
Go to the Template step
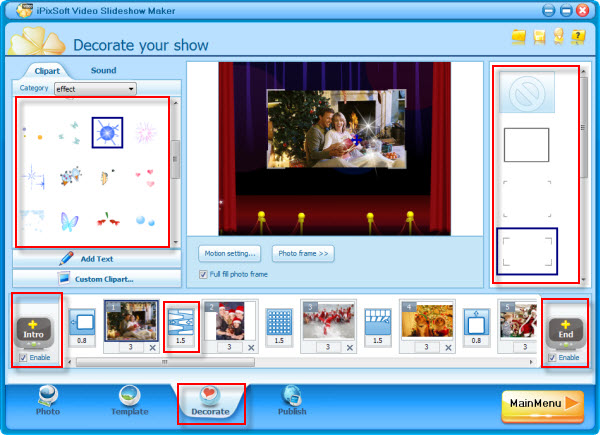[x=130, y=401]
